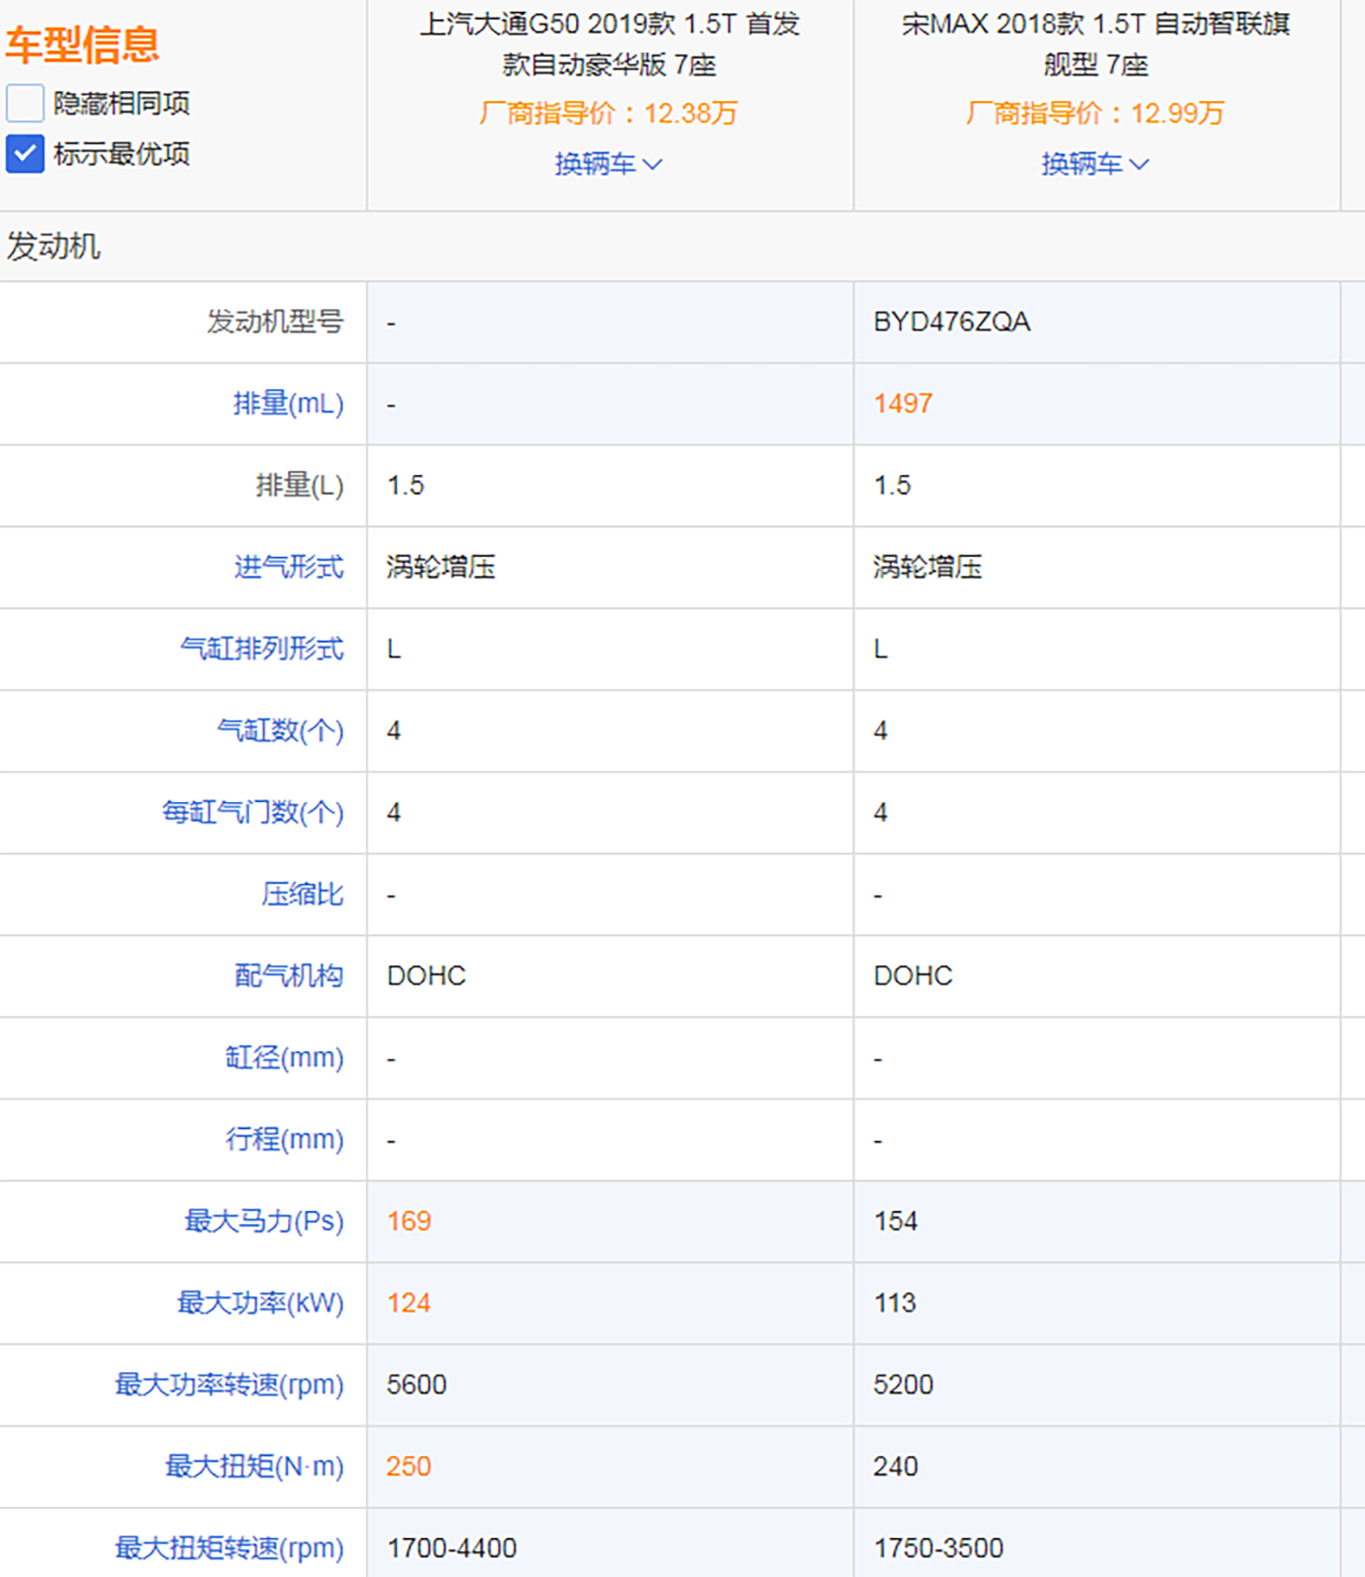Viewport: 1365px width, 1577px height.
Task: Uncheck the 标示最优项 checkbox
Action: 25,154
